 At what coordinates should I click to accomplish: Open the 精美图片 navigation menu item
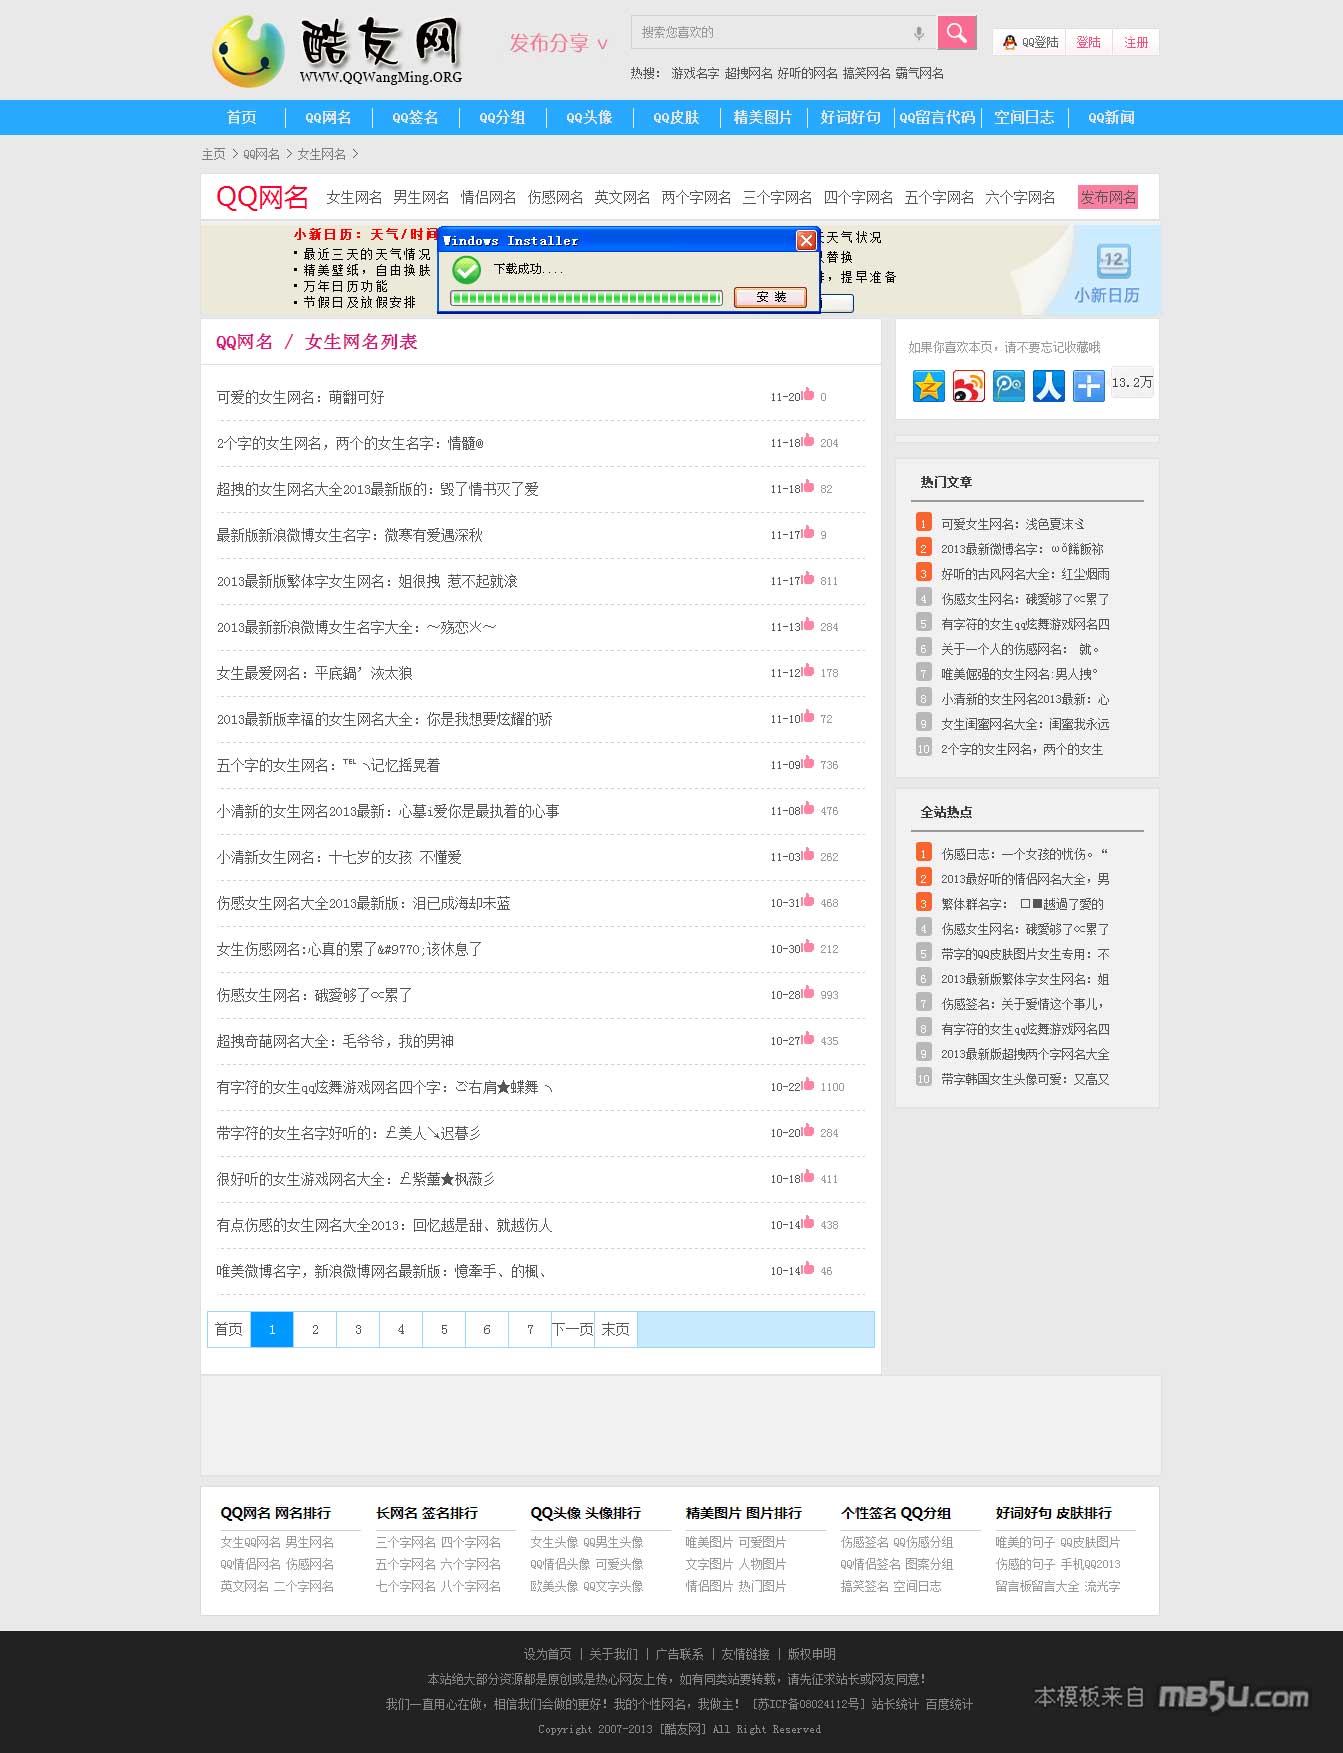tap(762, 118)
